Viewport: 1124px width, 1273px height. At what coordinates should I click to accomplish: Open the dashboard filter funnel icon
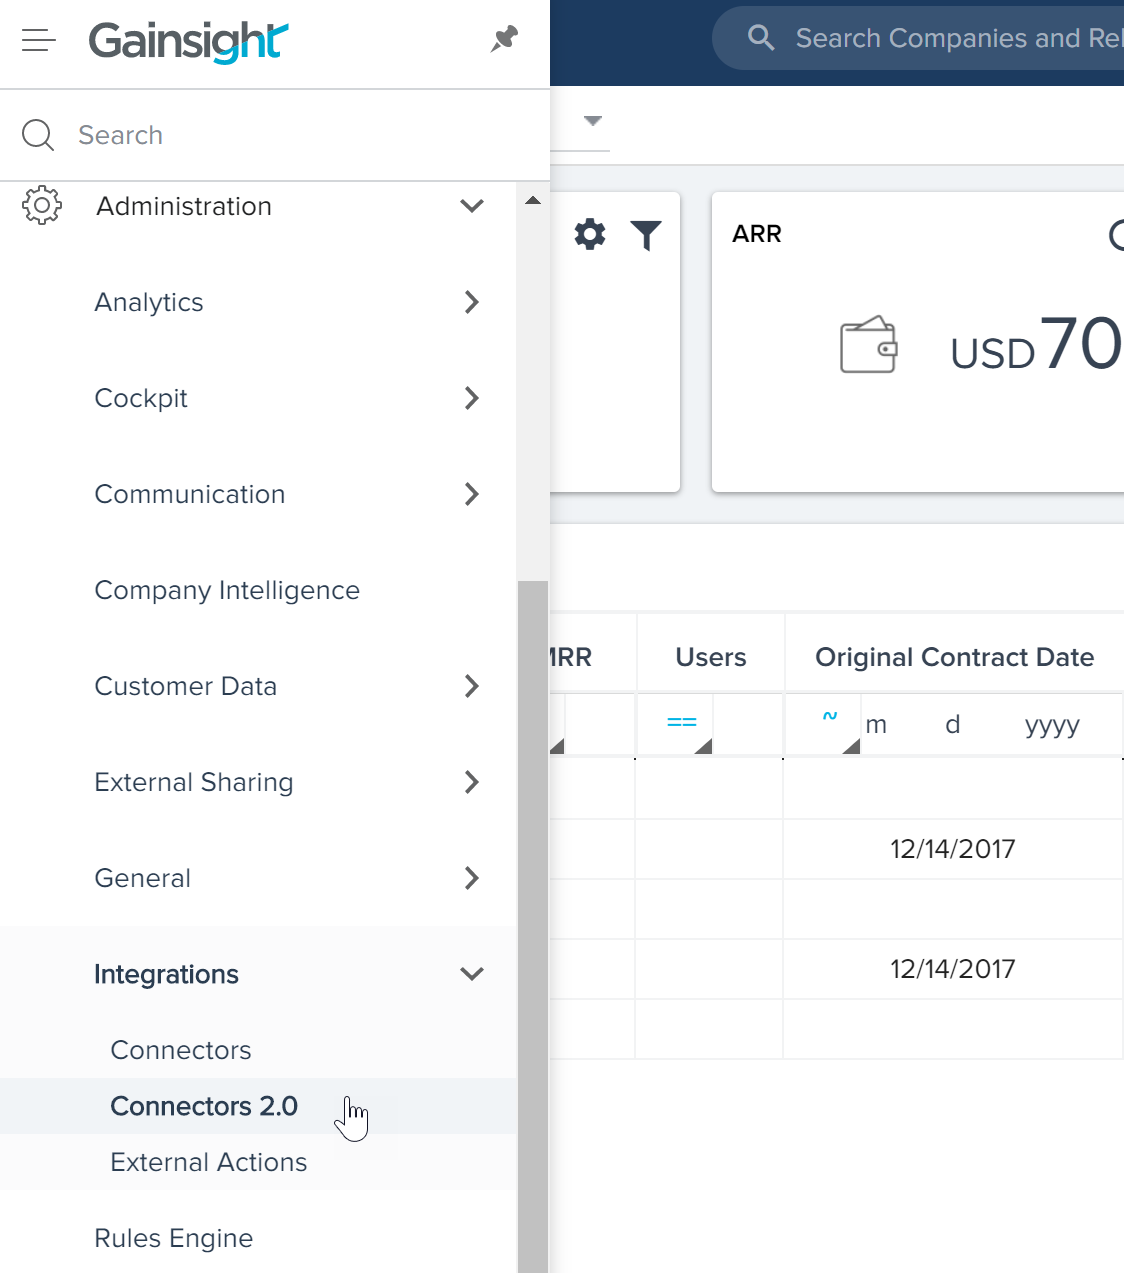click(x=646, y=235)
